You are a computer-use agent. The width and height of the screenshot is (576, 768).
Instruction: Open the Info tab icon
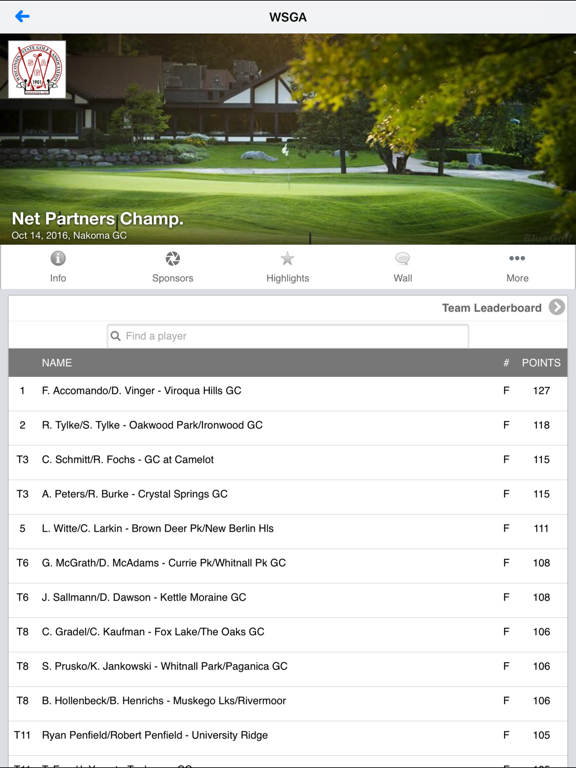pos(58,258)
